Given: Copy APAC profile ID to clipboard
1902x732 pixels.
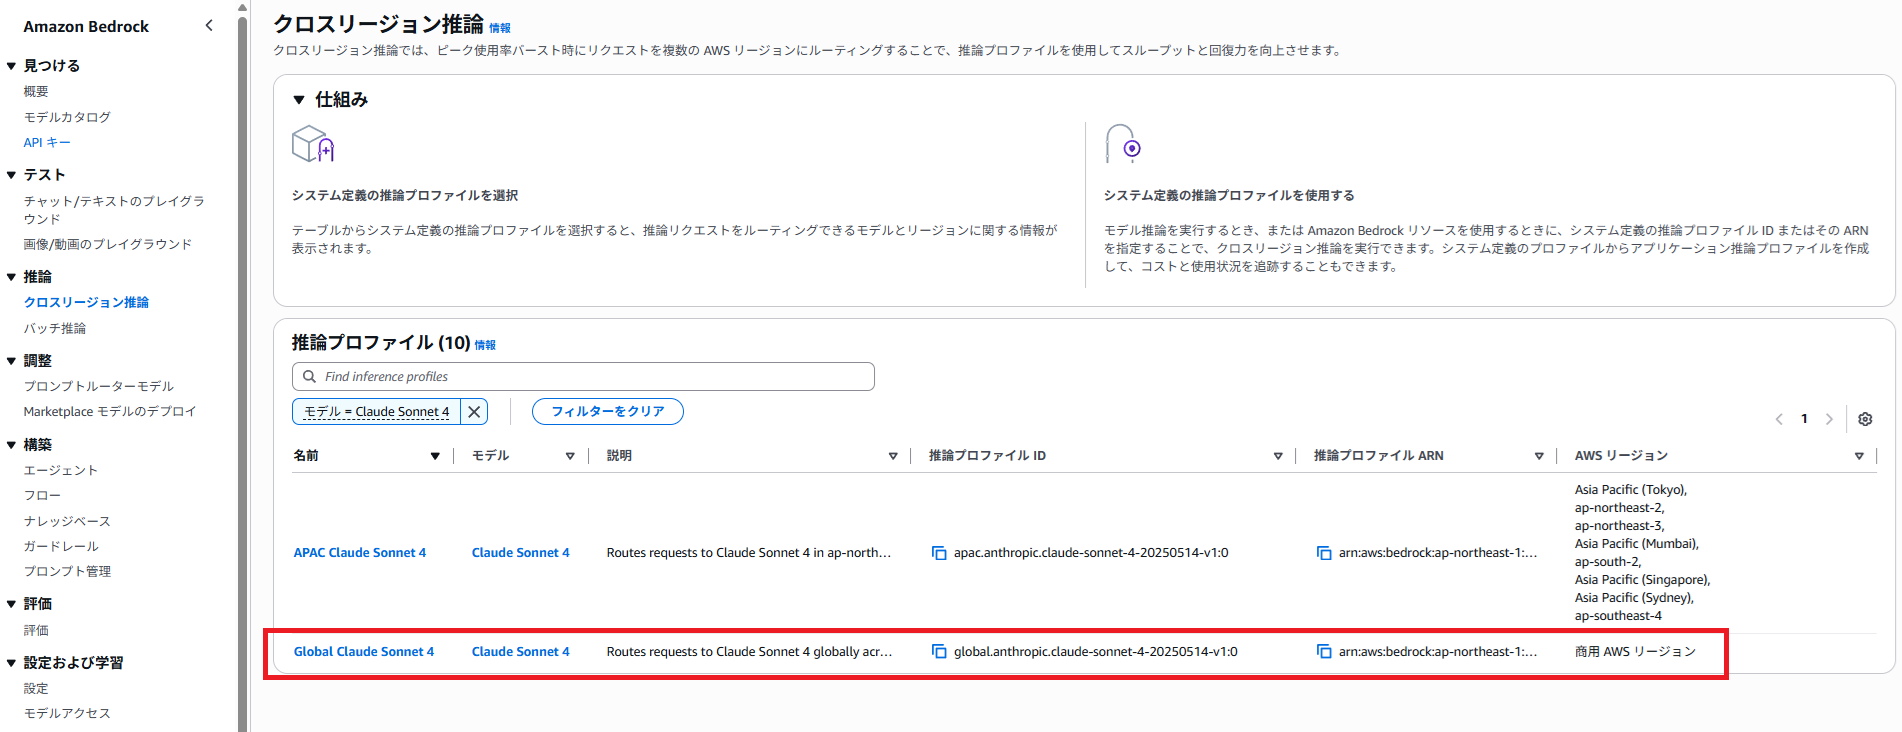Looking at the screenshot, I should pyautogui.click(x=939, y=553).
